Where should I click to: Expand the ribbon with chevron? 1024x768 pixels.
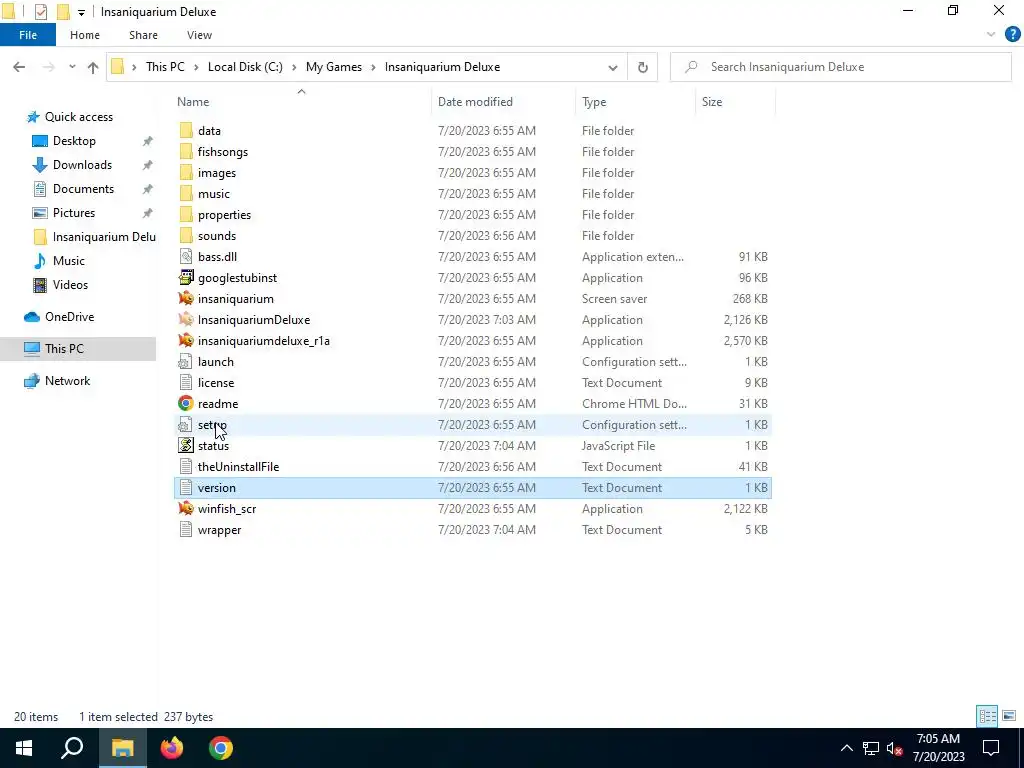pyautogui.click(x=991, y=35)
